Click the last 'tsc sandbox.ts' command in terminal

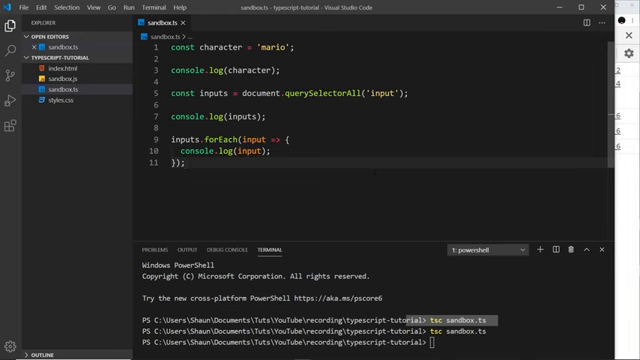click(458, 331)
